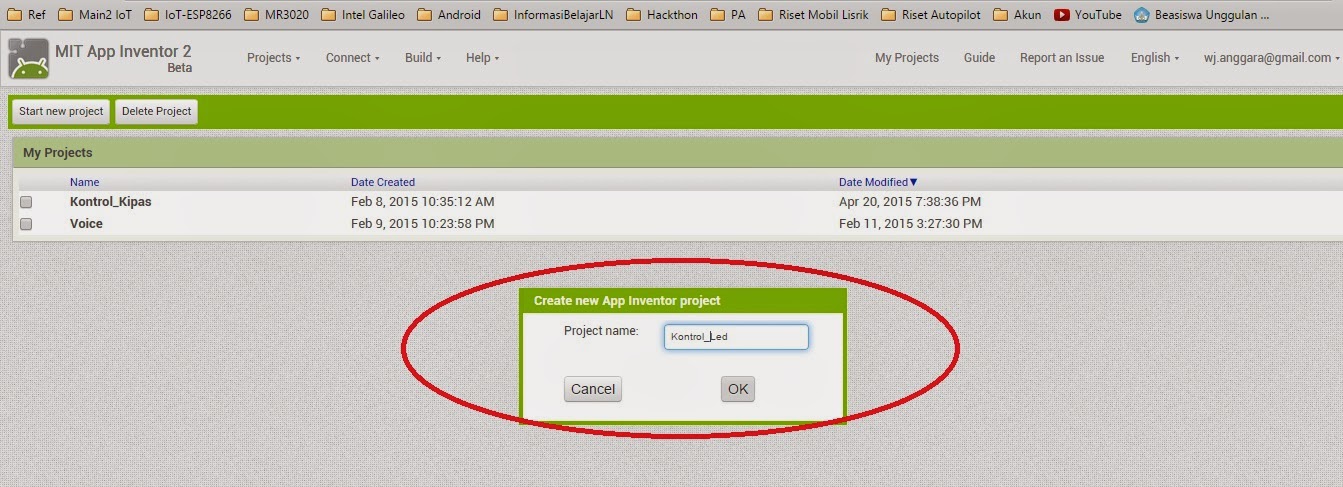Screen dimensions: 1343x487
Task: Click the Feb 9, 2015 10:23:58 PM date
Action: (x=423, y=224)
